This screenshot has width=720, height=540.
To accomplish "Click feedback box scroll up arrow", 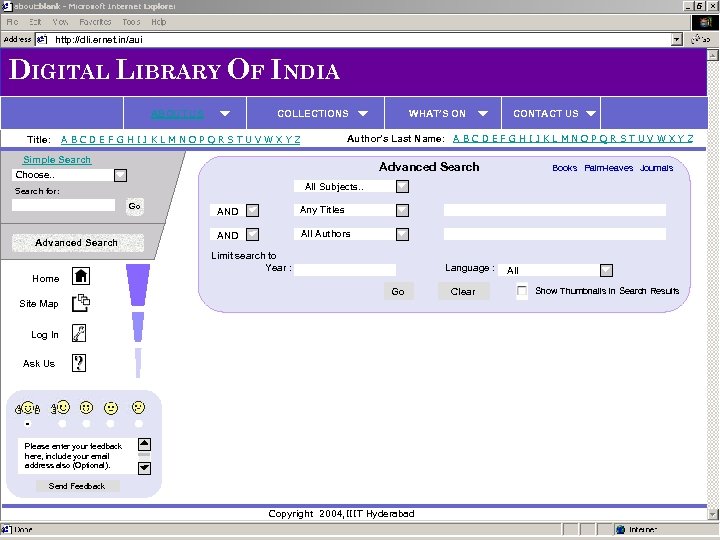I will point(144,444).
